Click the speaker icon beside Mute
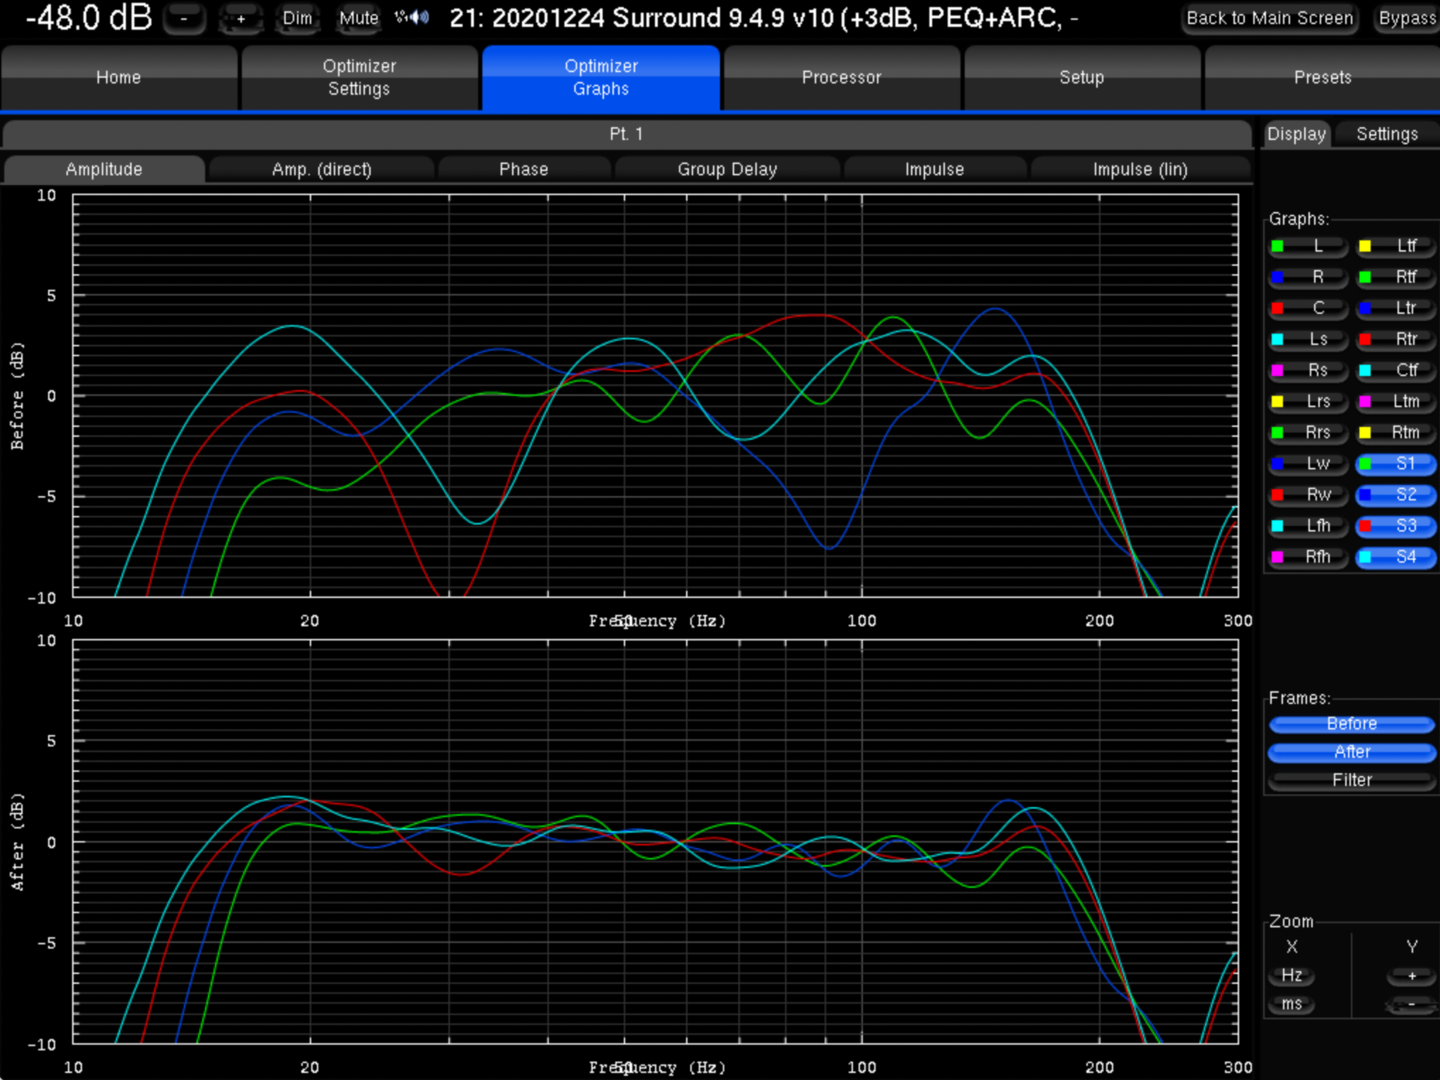The image size is (1440, 1080). click(x=412, y=18)
